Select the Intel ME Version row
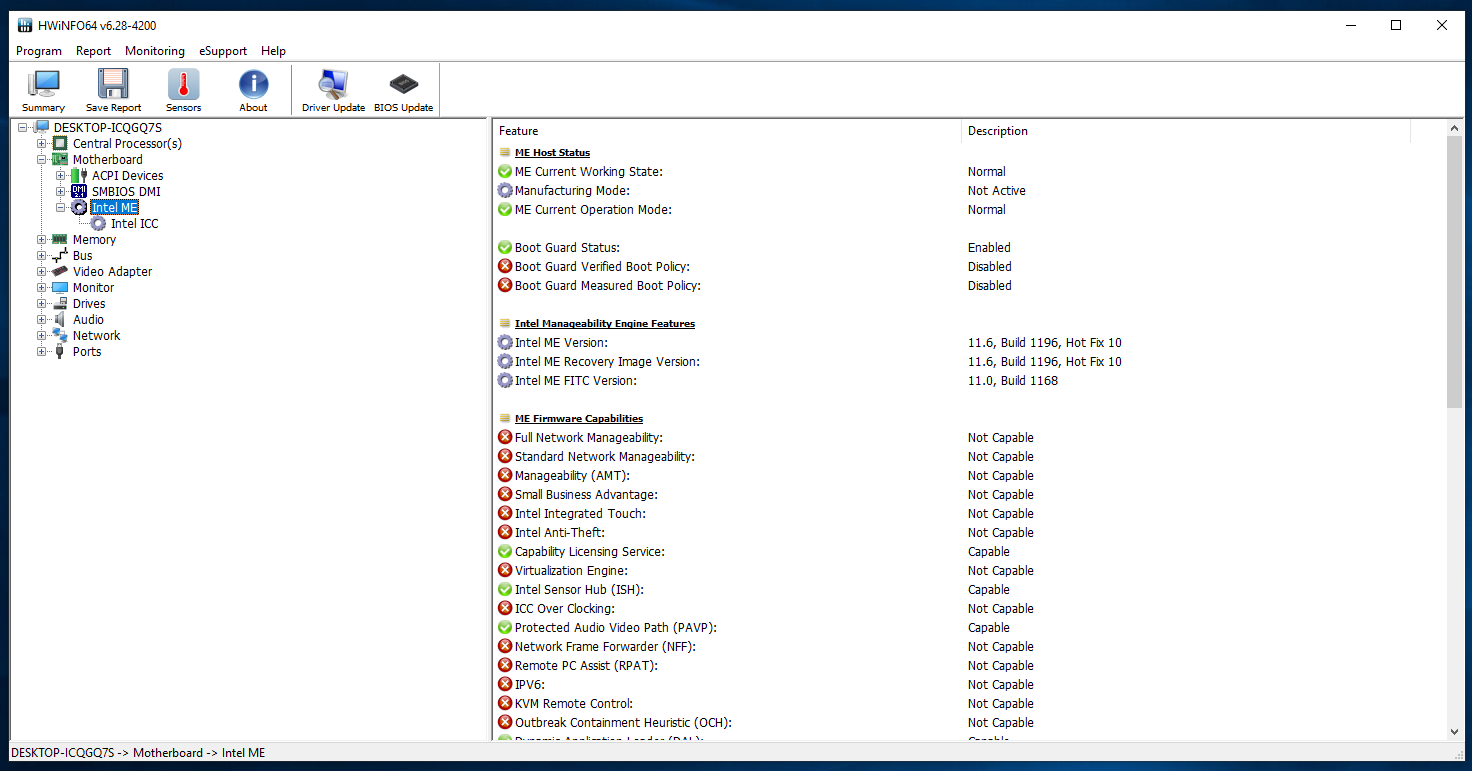The height and width of the screenshot is (771, 1472). pos(970,343)
